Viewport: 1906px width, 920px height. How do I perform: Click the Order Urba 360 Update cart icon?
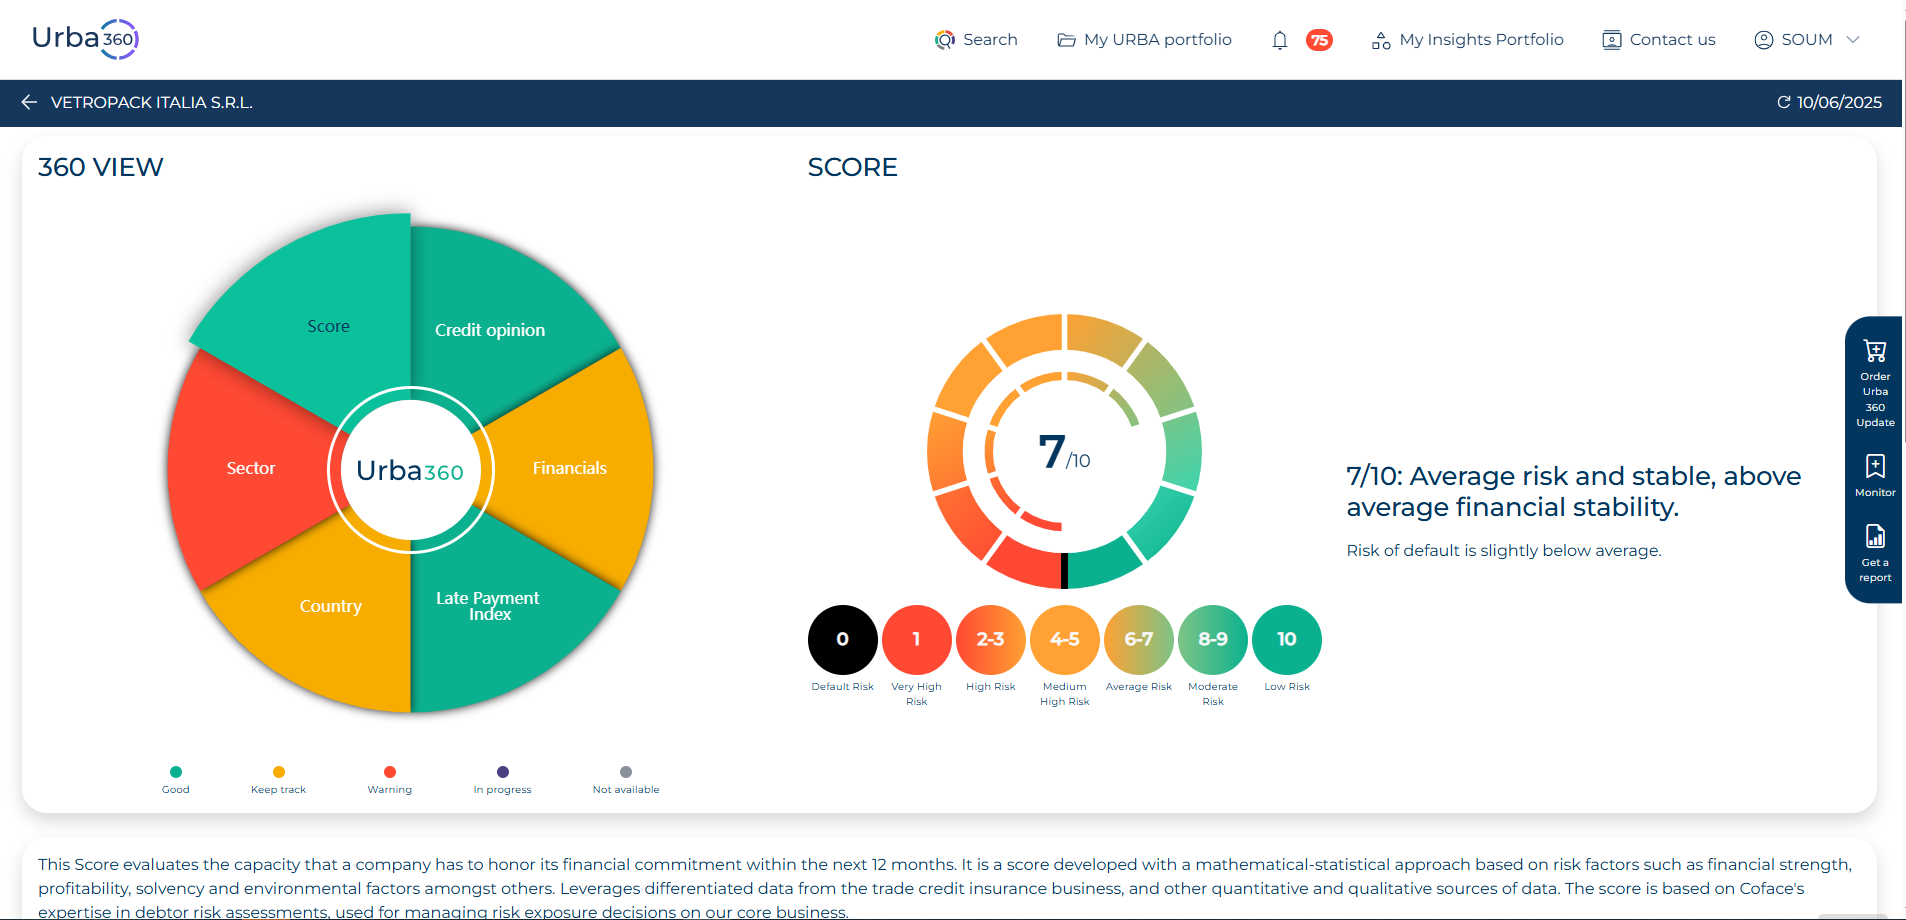1875,351
